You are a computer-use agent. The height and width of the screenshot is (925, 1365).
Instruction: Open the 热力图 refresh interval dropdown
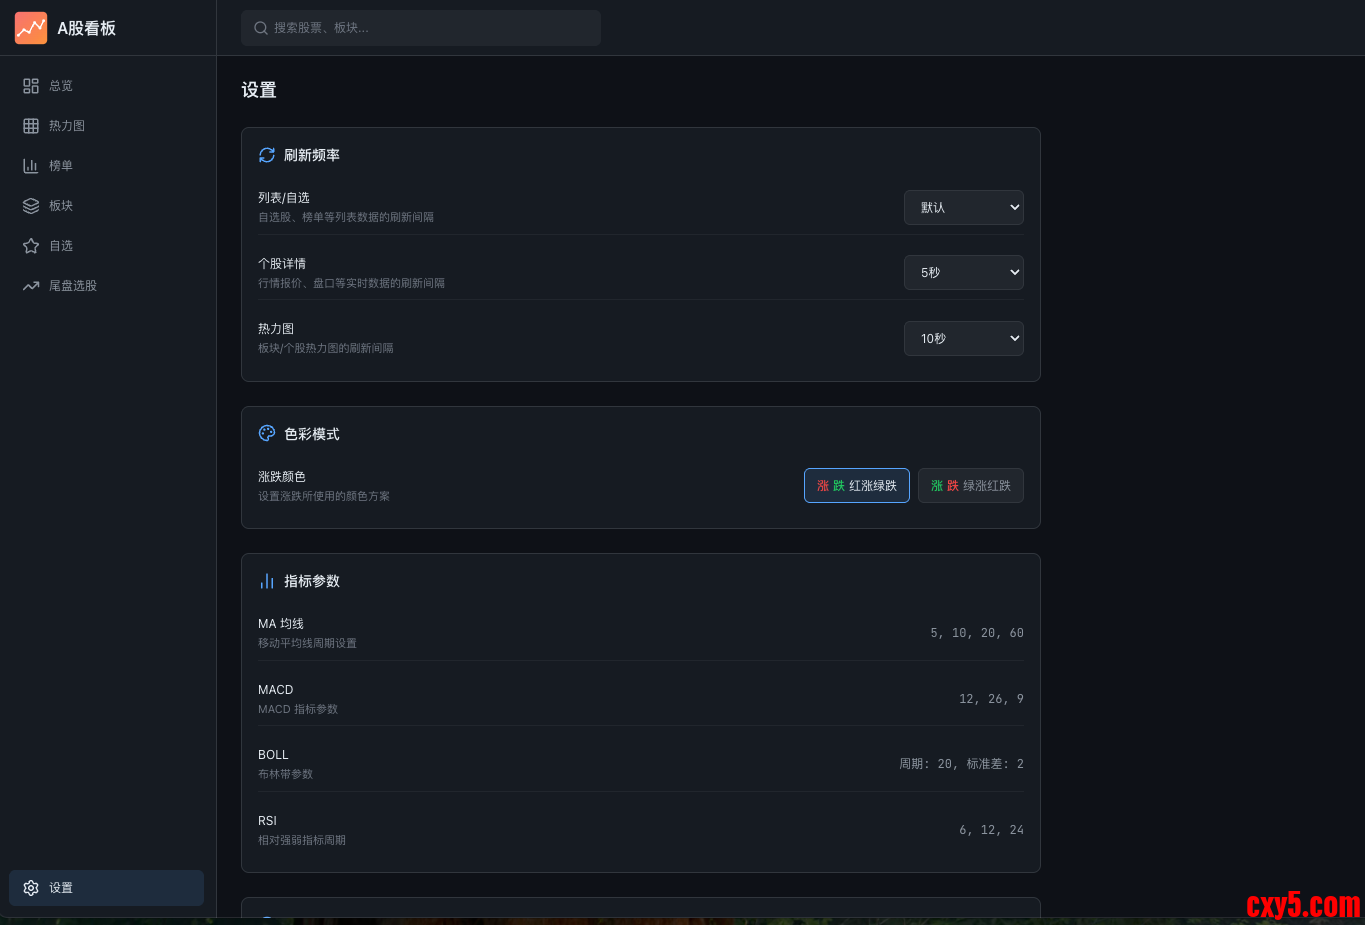tap(964, 339)
